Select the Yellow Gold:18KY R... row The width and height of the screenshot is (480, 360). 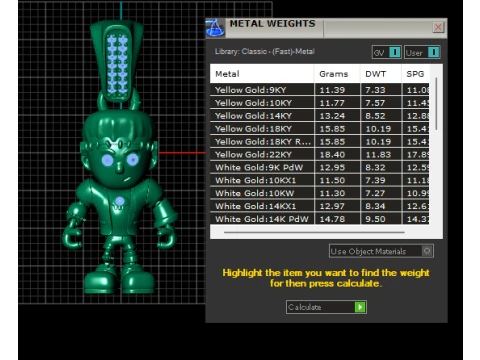[319, 142]
